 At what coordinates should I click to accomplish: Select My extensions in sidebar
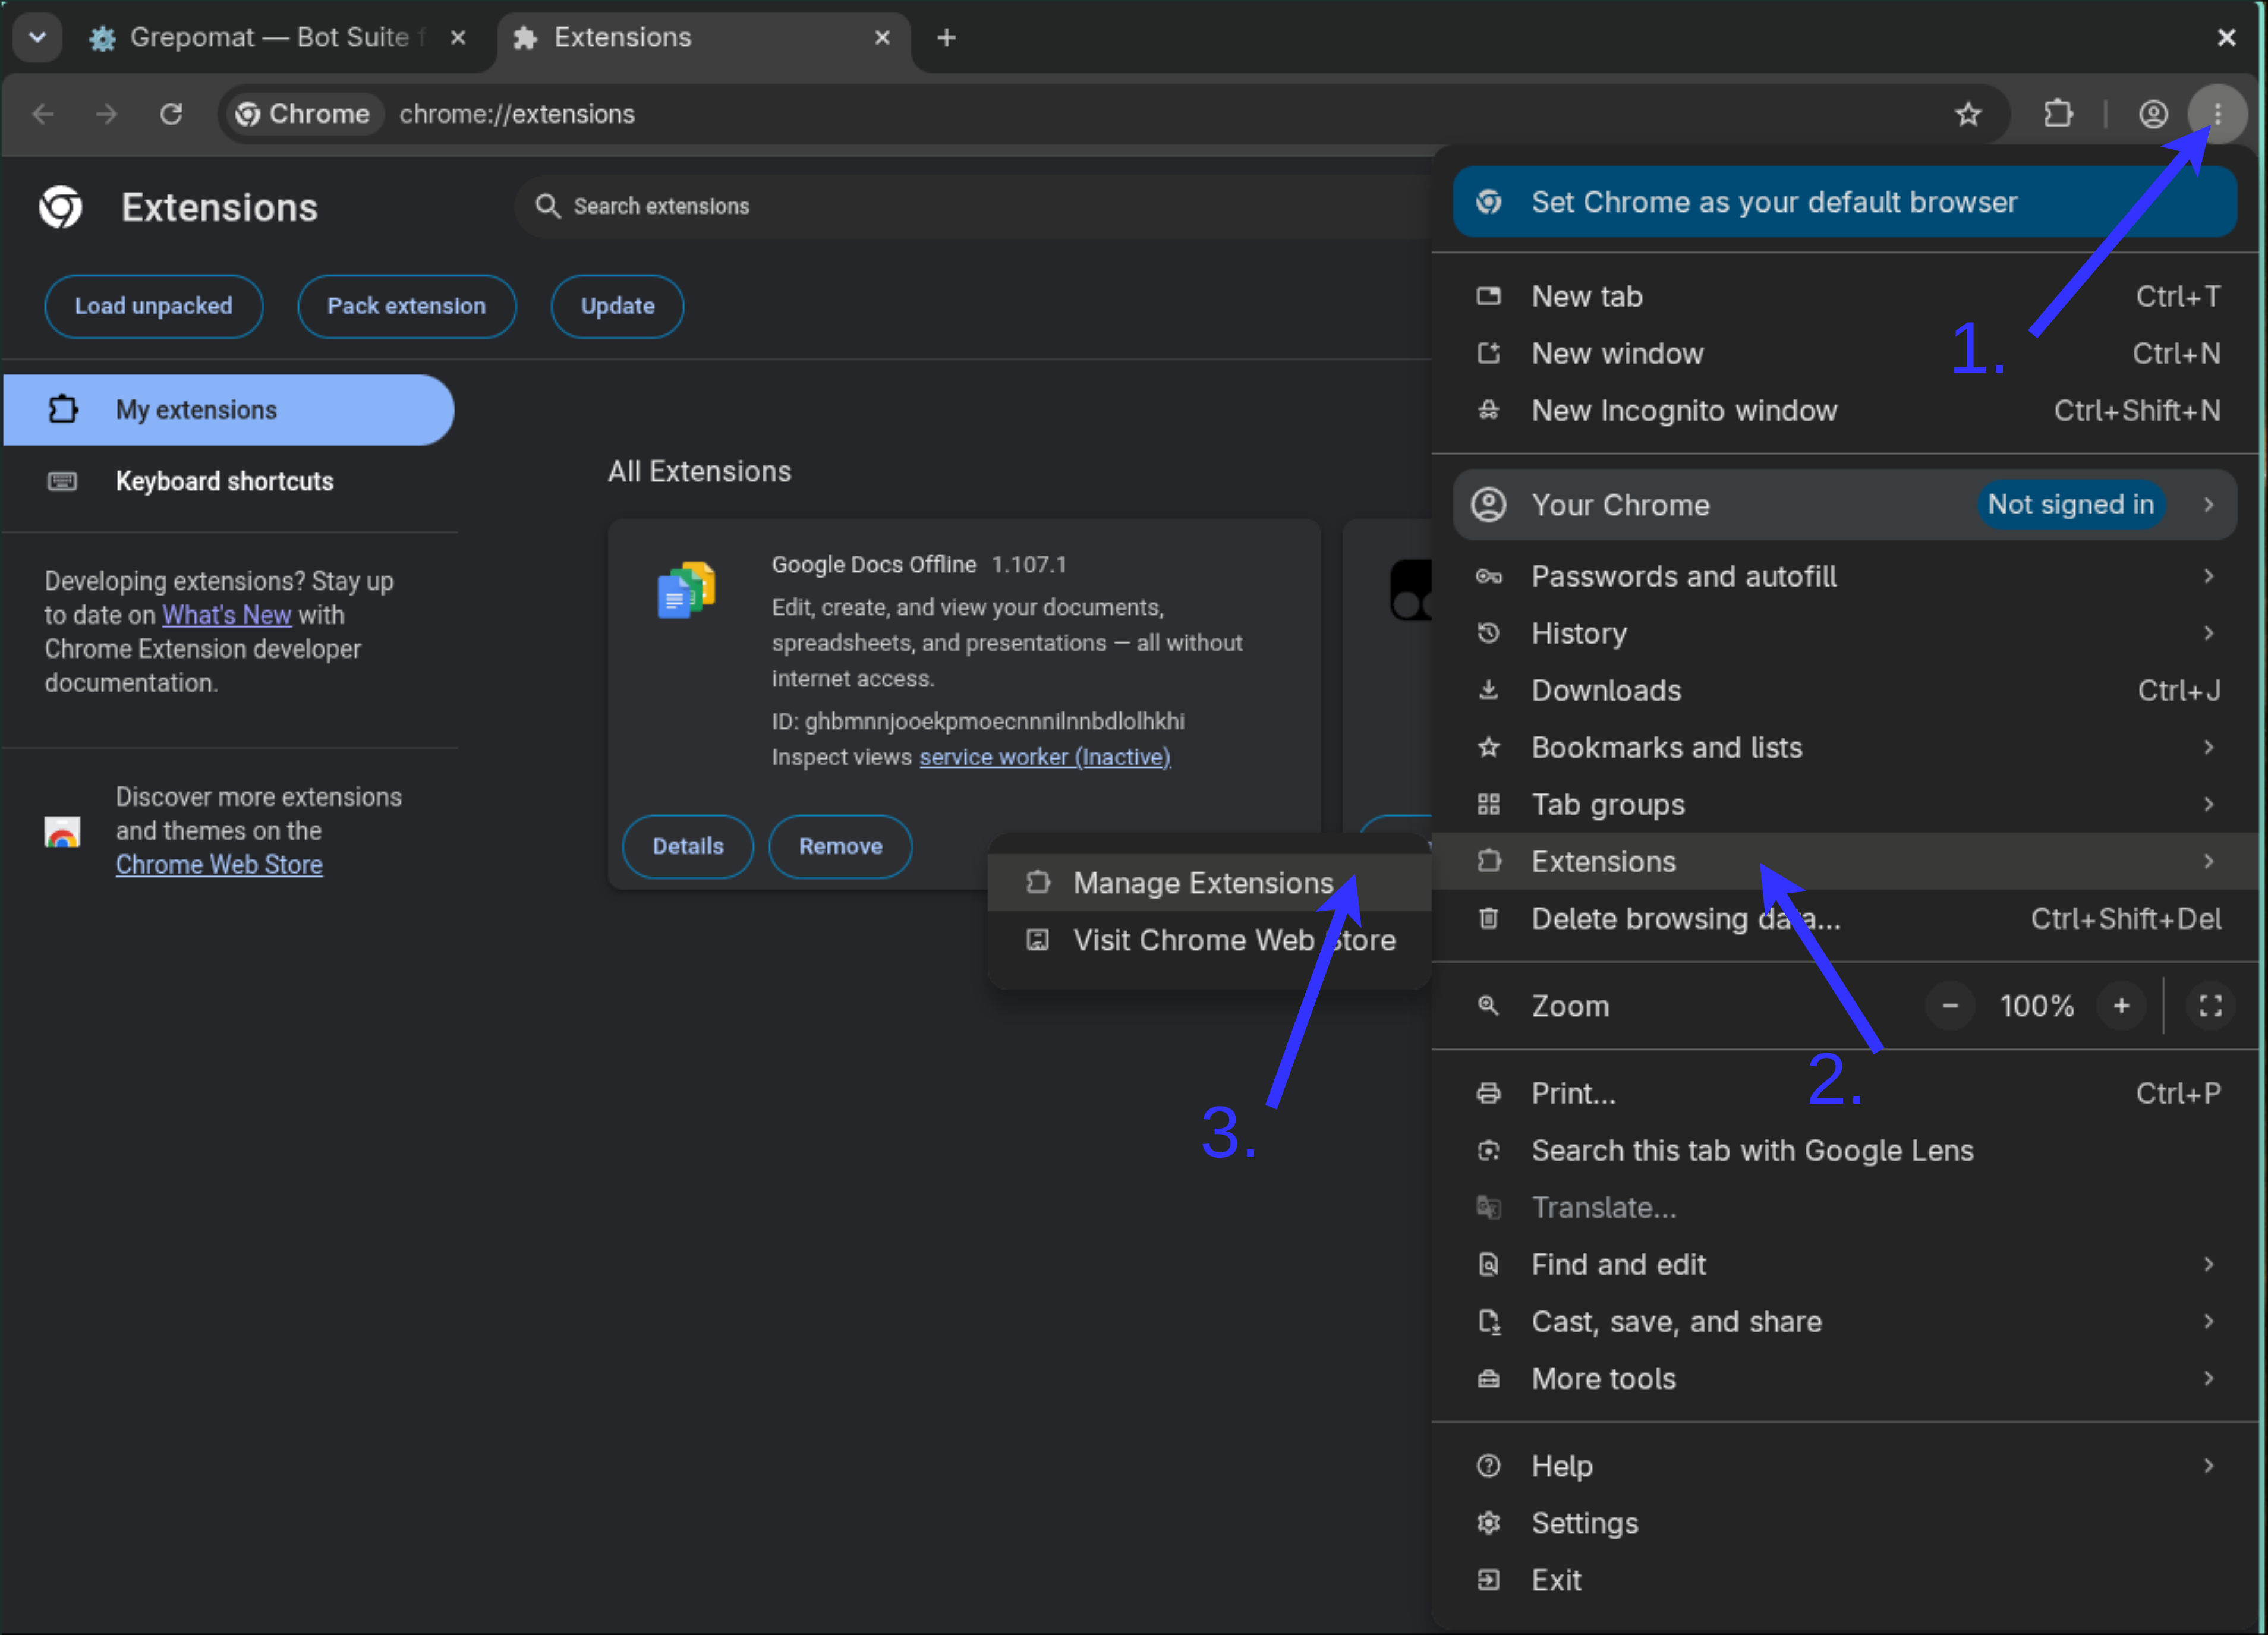click(229, 410)
